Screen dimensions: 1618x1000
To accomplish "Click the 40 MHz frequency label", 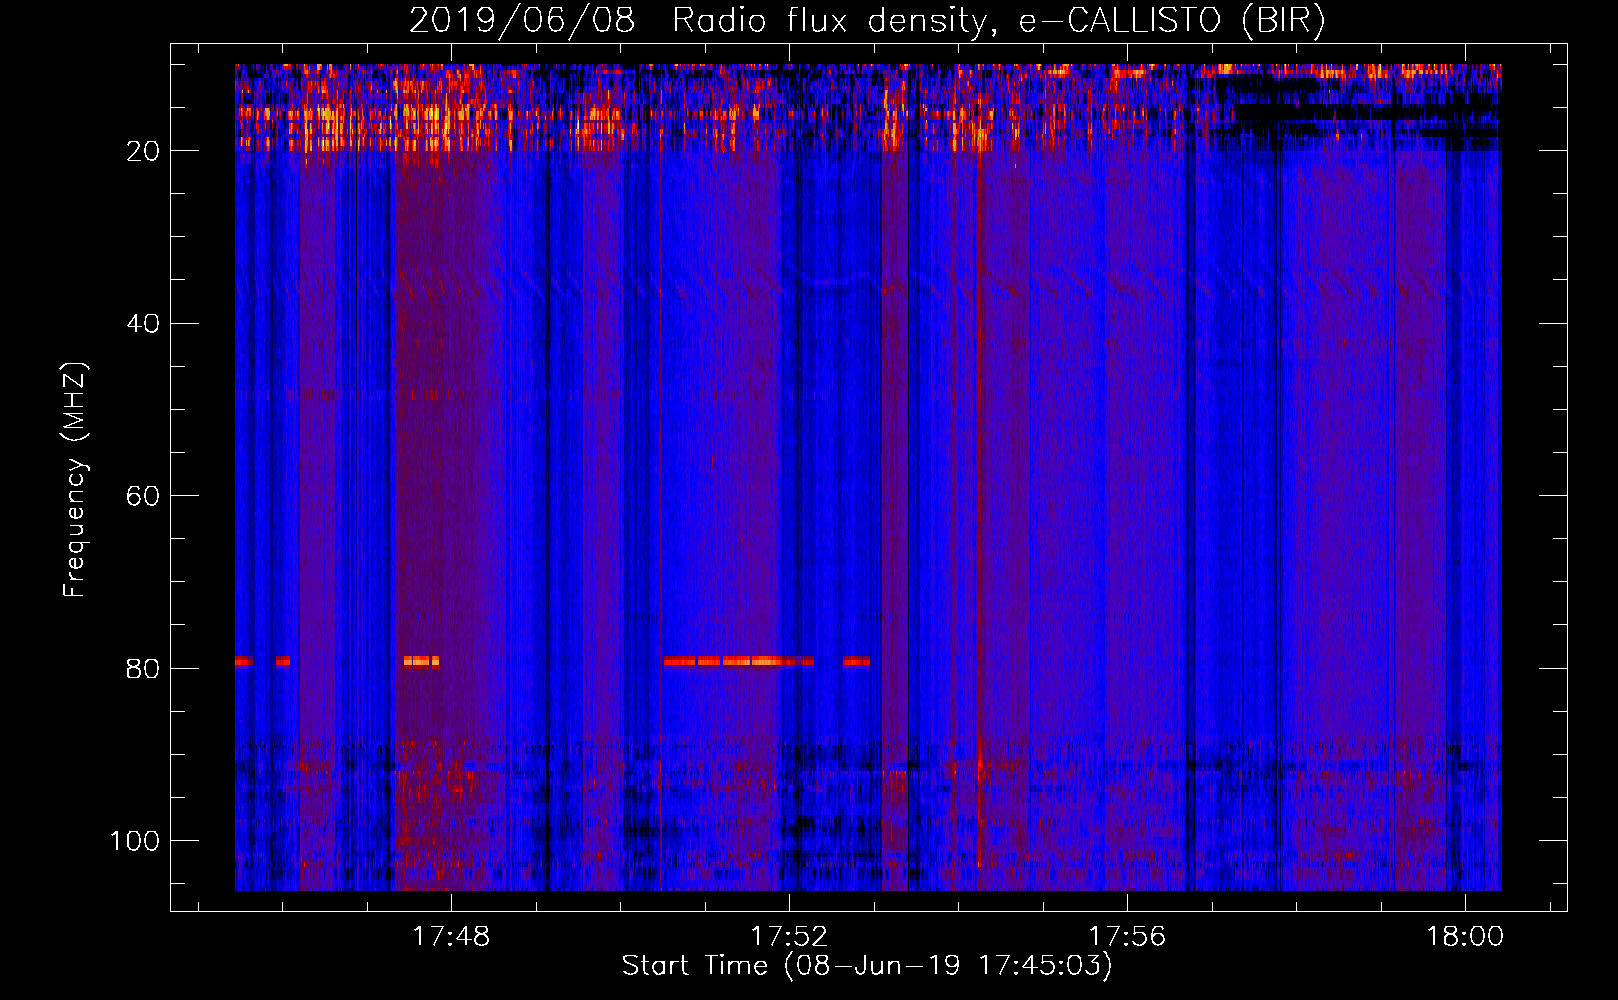I will click(x=144, y=324).
